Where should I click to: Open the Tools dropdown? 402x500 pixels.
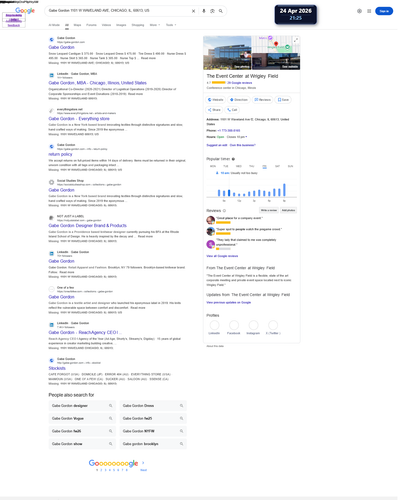click(171, 25)
